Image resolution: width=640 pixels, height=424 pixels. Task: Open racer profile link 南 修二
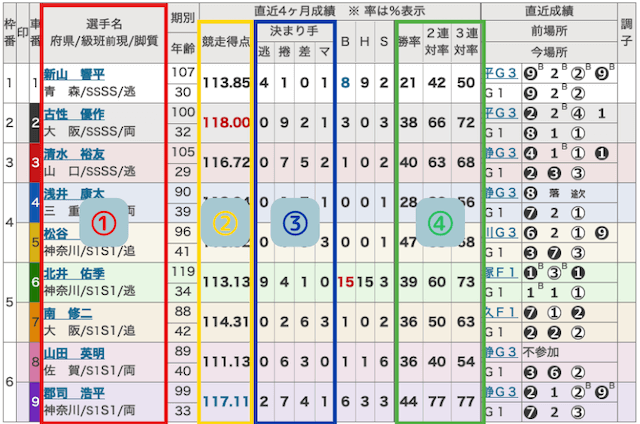click(x=68, y=313)
